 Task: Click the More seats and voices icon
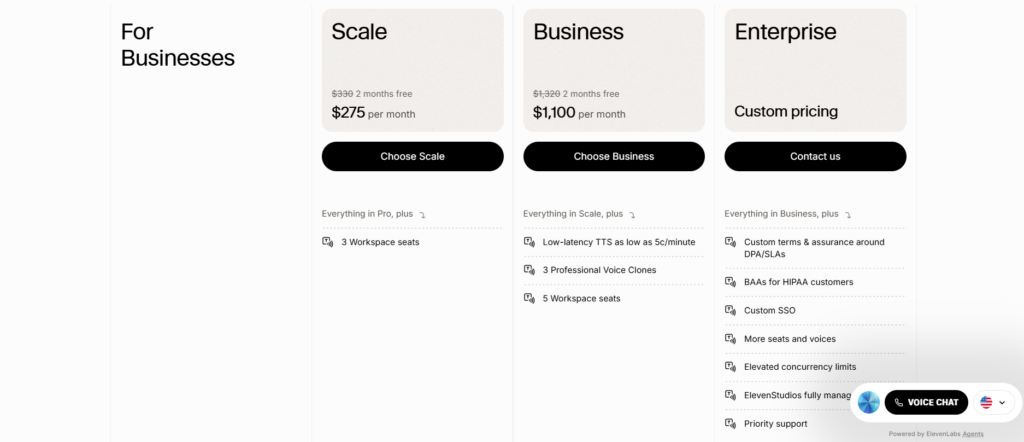pos(730,339)
